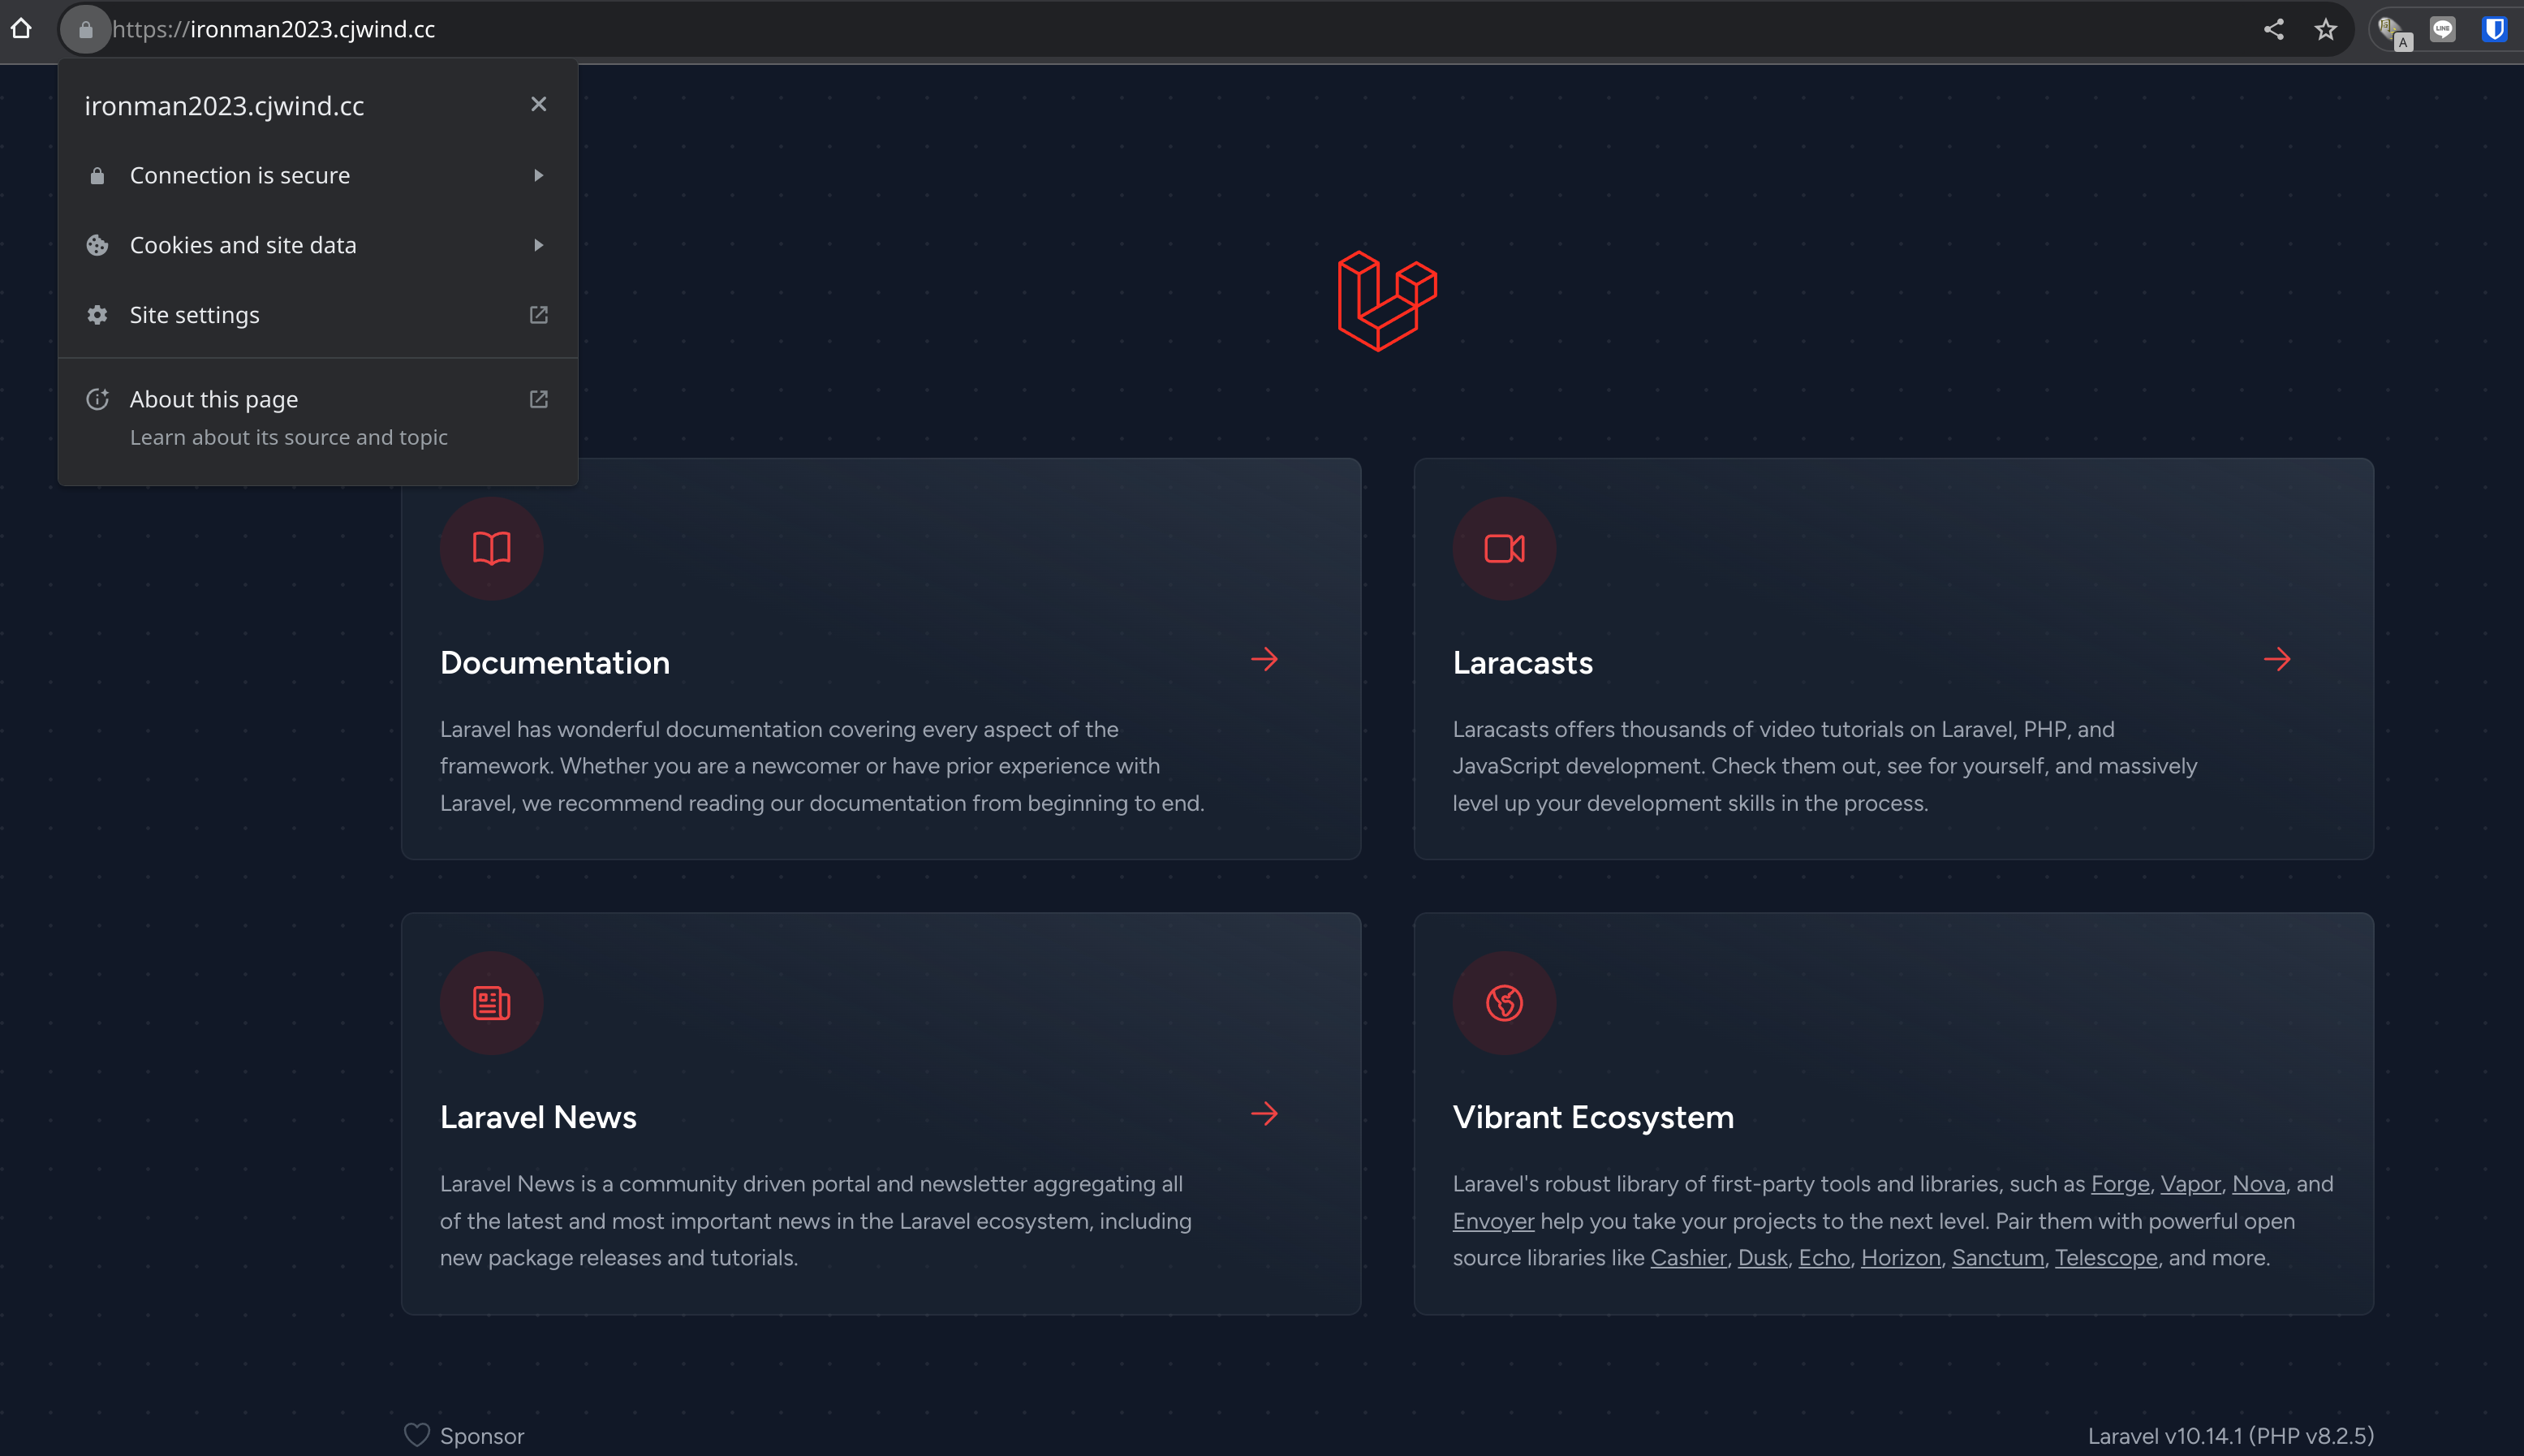Open About this page entry
This screenshot has width=2524, height=1456.
click(318, 417)
